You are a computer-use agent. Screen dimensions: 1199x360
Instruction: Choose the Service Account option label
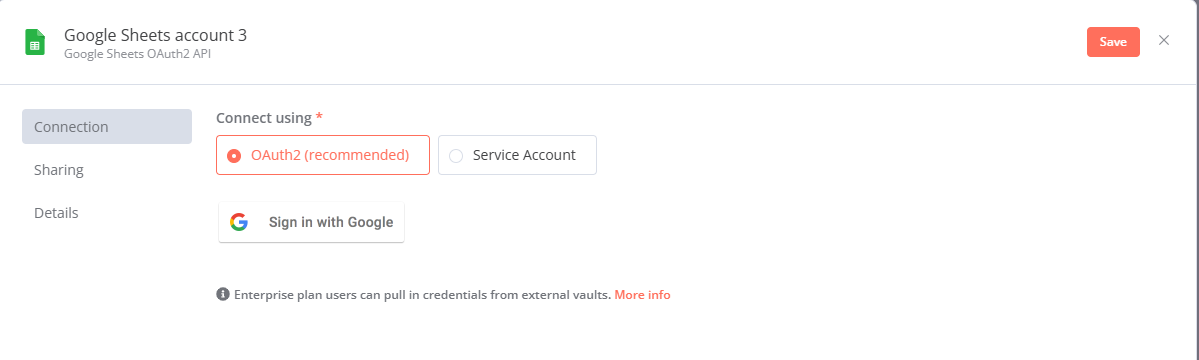tap(524, 155)
